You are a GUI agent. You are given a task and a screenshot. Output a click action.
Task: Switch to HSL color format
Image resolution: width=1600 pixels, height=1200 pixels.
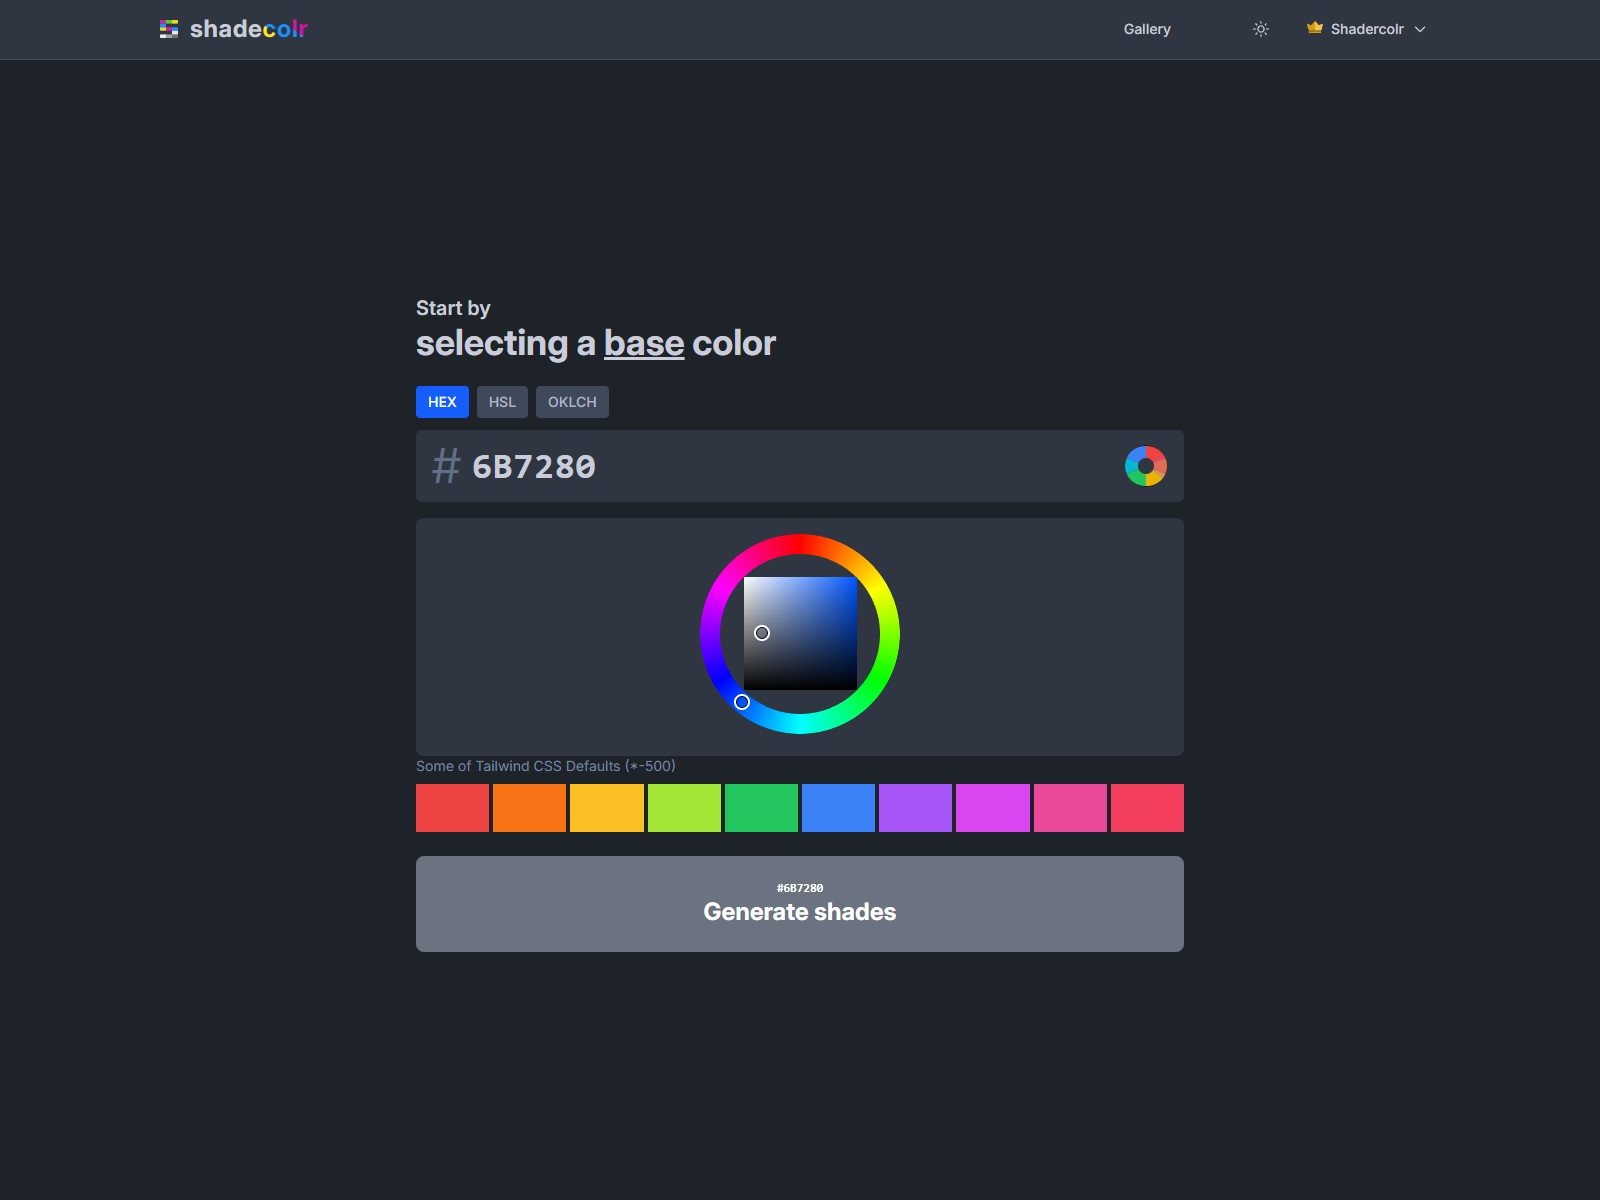[x=502, y=402]
